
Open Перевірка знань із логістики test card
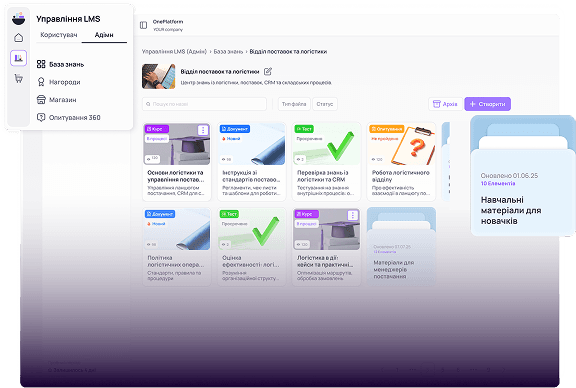[327, 162]
